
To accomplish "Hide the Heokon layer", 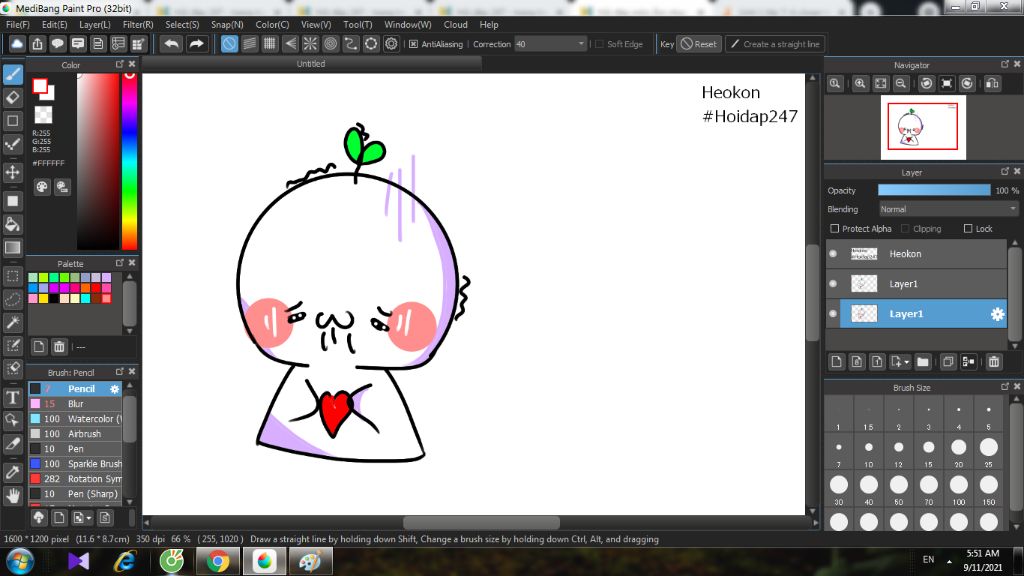I will tap(833, 253).
